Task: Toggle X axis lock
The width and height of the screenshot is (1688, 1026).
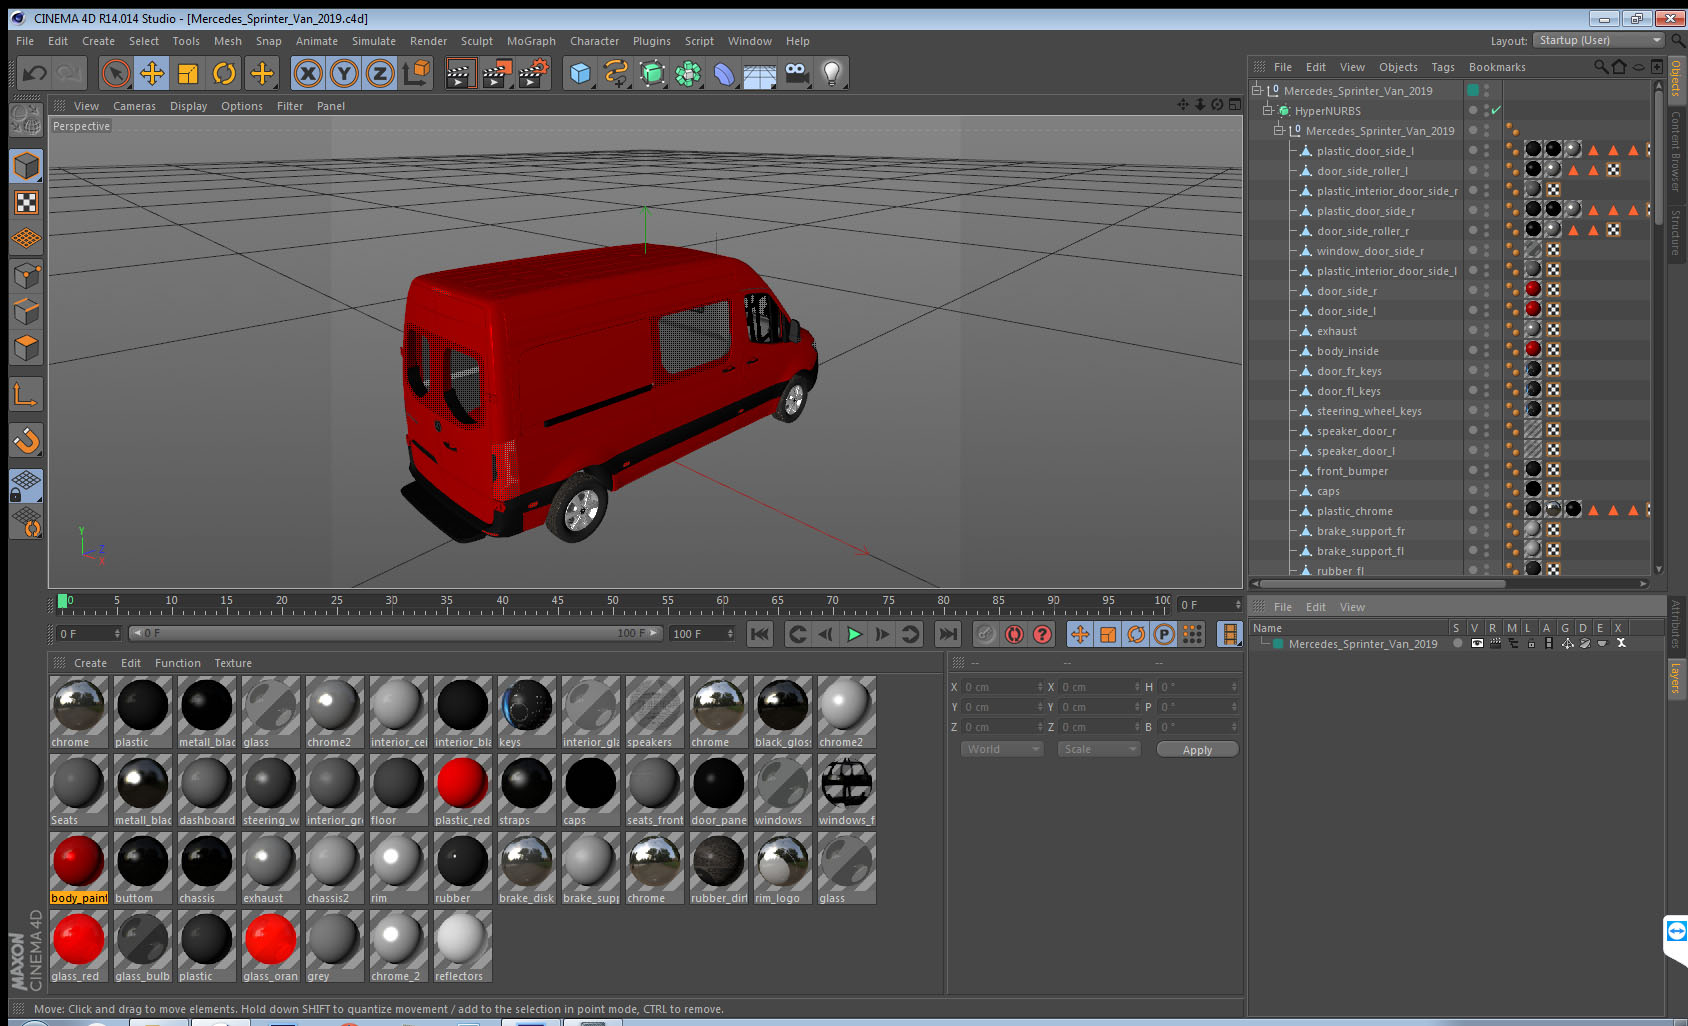Action: [x=308, y=73]
